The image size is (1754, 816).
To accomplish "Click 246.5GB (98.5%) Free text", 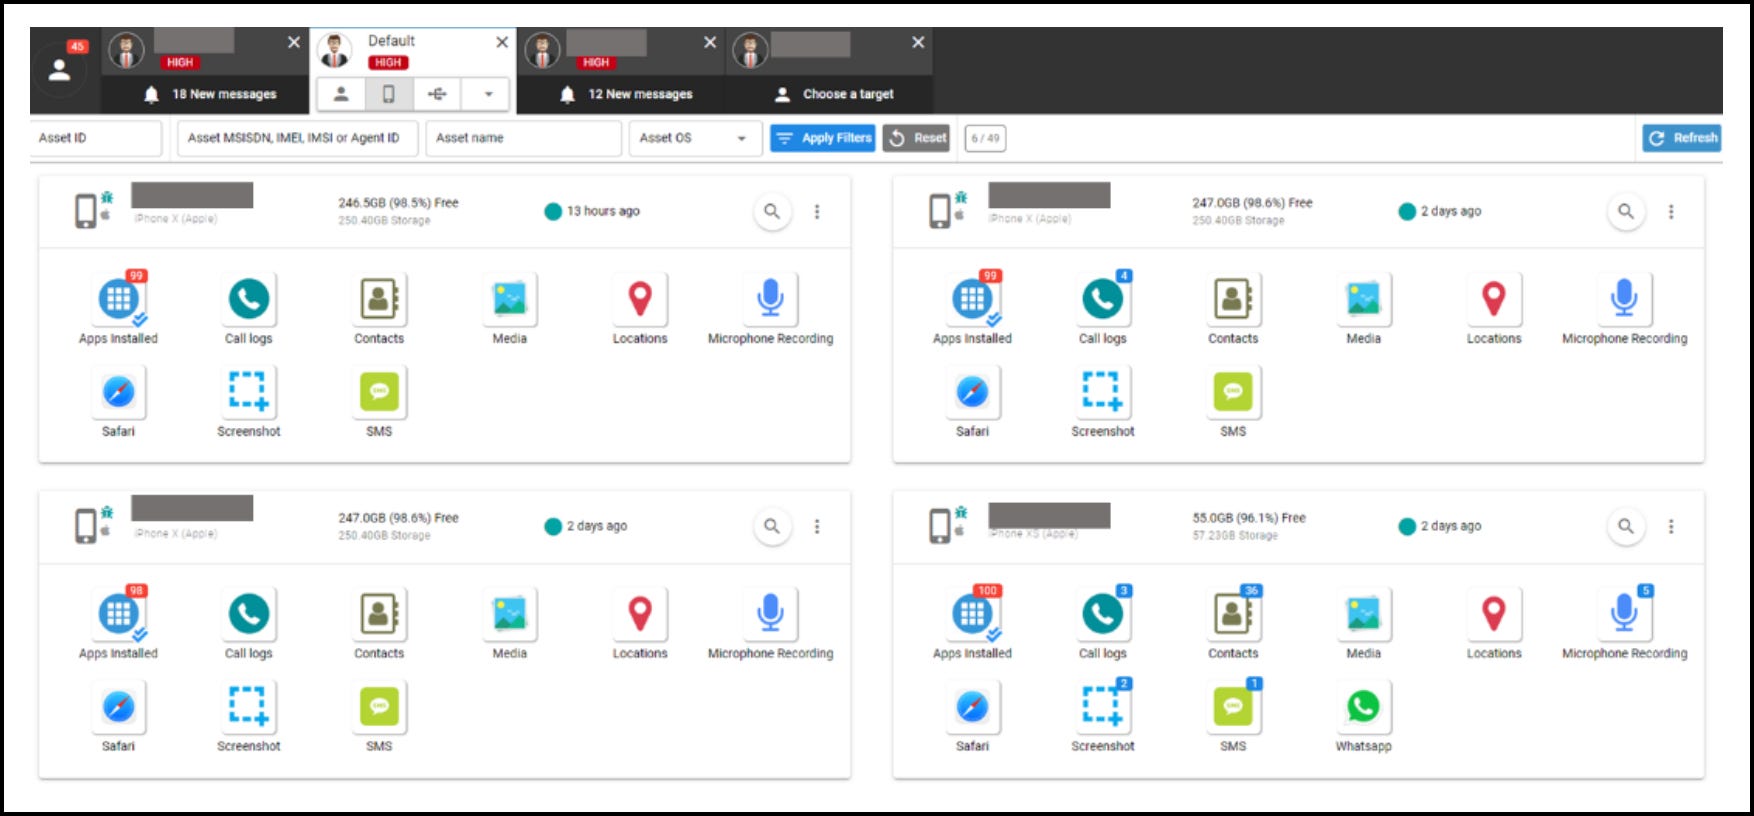I will pos(398,203).
